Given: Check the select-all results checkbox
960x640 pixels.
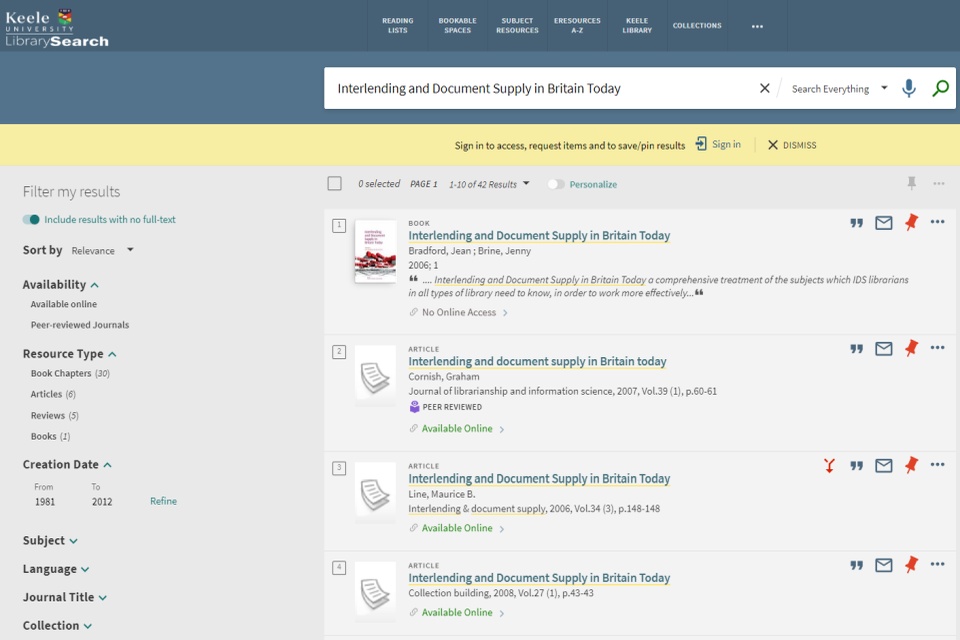Looking at the screenshot, I should click(x=335, y=184).
